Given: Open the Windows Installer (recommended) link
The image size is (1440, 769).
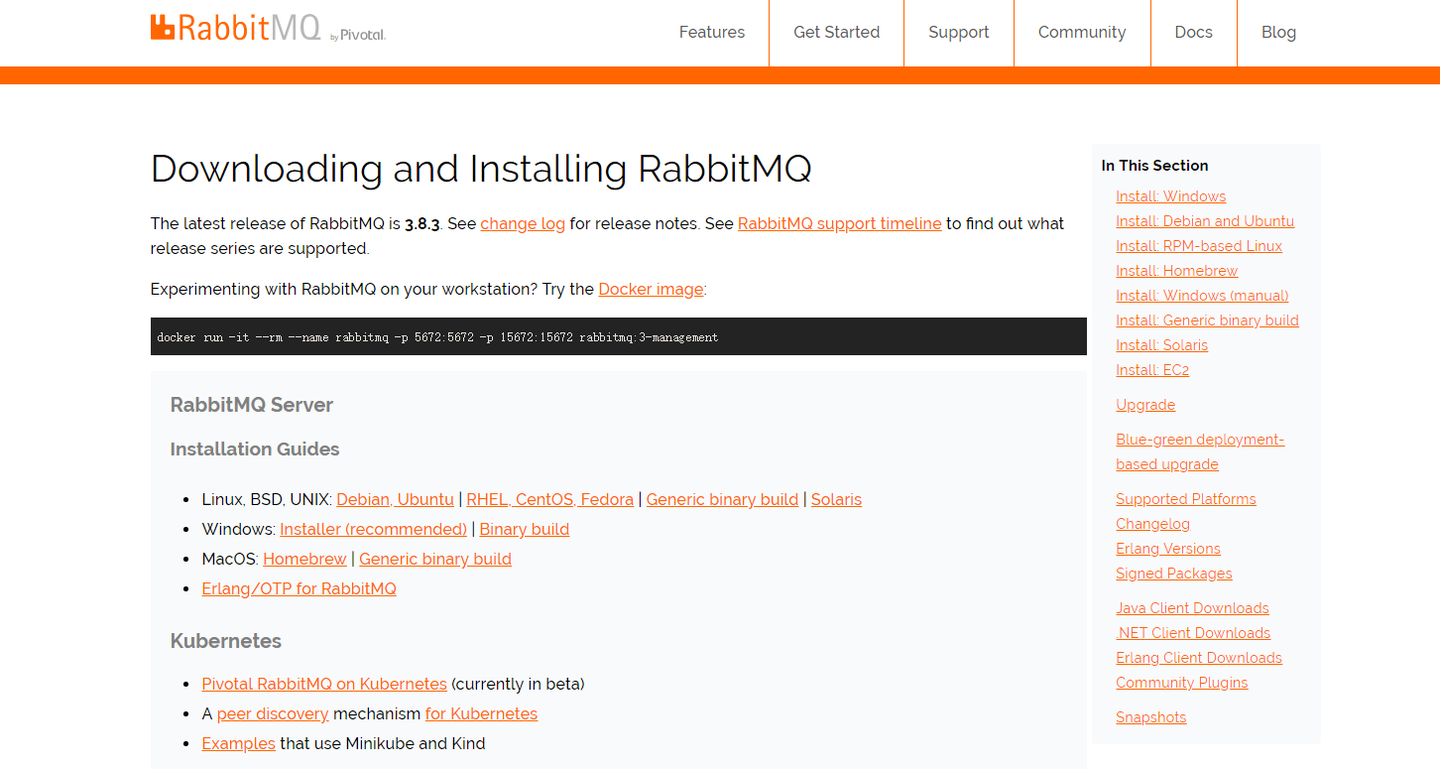Looking at the screenshot, I should pos(373,529).
